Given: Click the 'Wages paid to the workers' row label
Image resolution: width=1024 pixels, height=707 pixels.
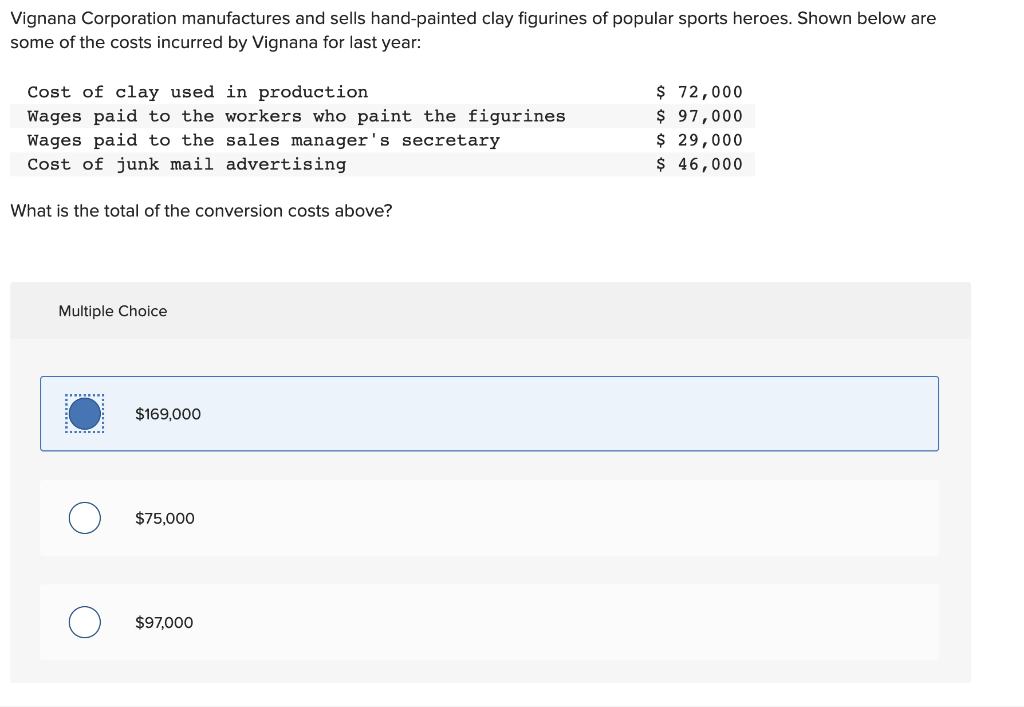Looking at the screenshot, I should (x=296, y=116).
